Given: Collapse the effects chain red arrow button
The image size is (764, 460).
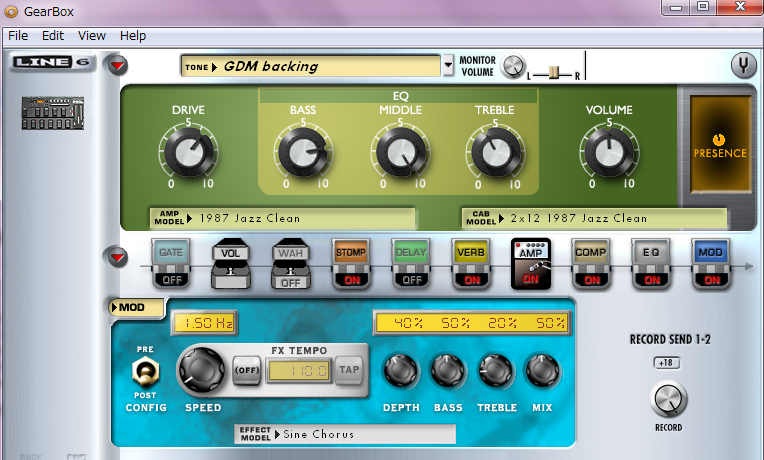Looking at the screenshot, I should click(x=117, y=257).
